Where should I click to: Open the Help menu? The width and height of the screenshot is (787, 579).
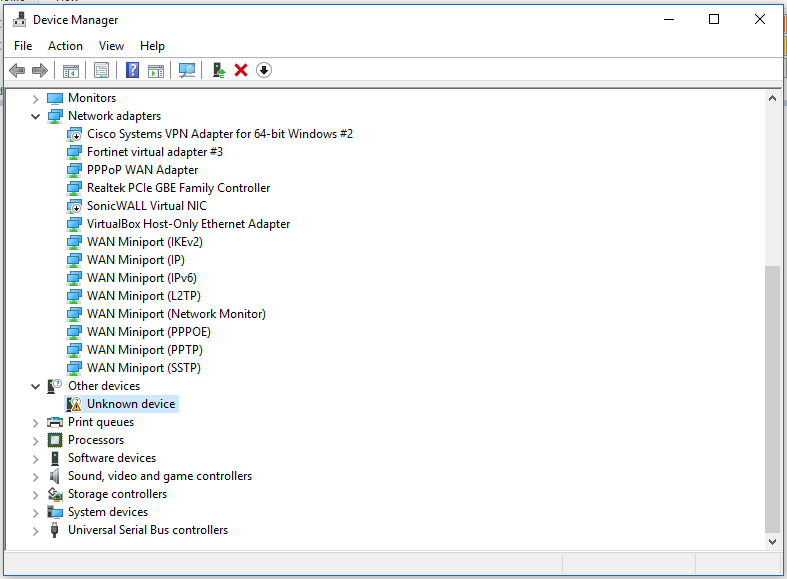coord(152,46)
